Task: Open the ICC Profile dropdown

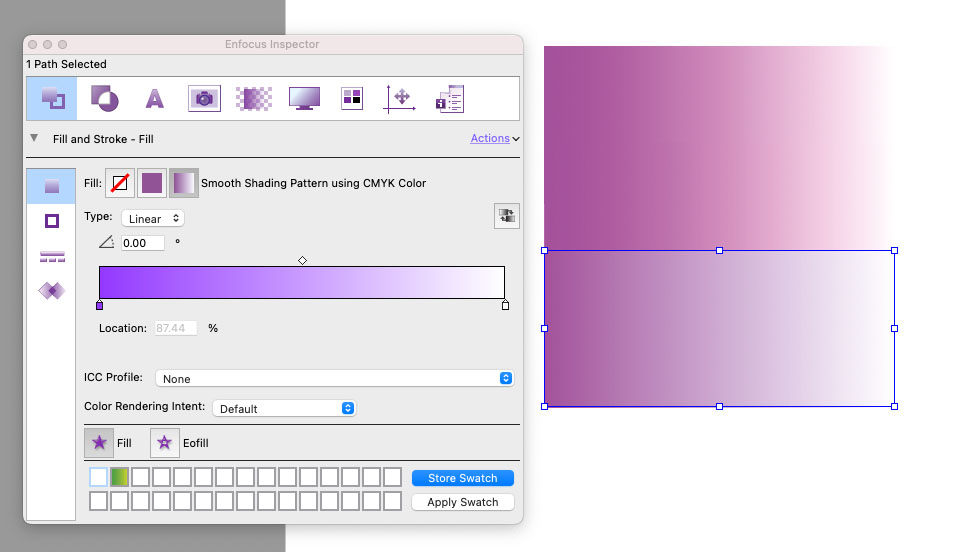Action: [x=334, y=378]
